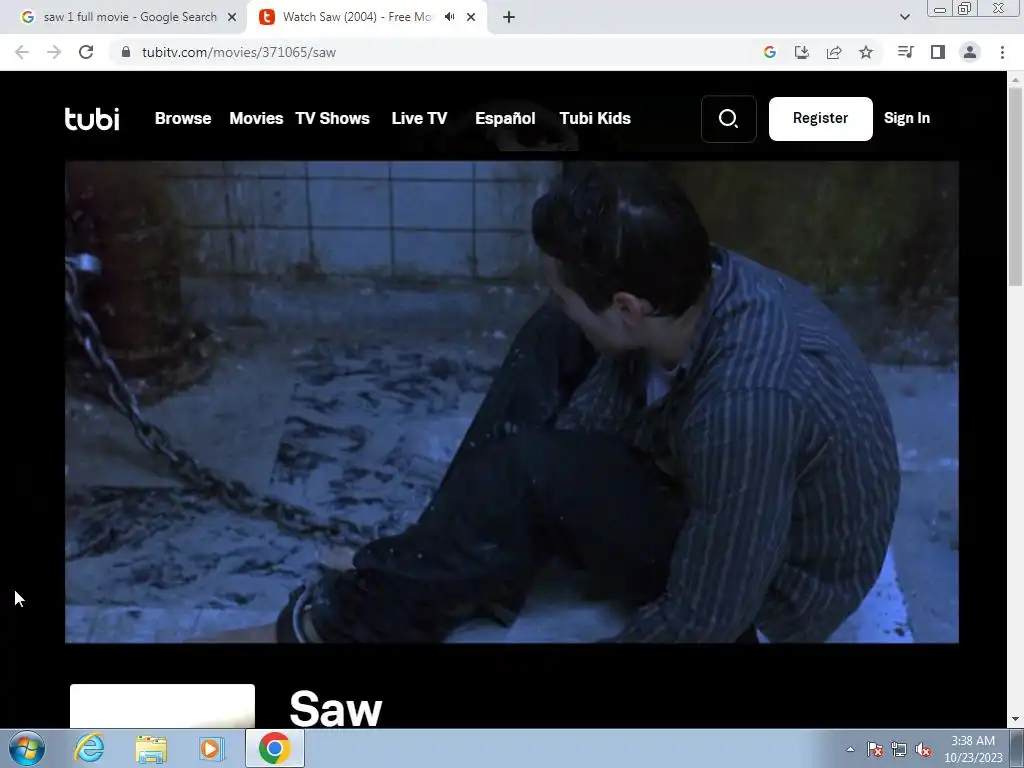This screenshot has height=768, width=1024.
Task: Launch Internet Explorer from taskbar
Action: point(89,748)
